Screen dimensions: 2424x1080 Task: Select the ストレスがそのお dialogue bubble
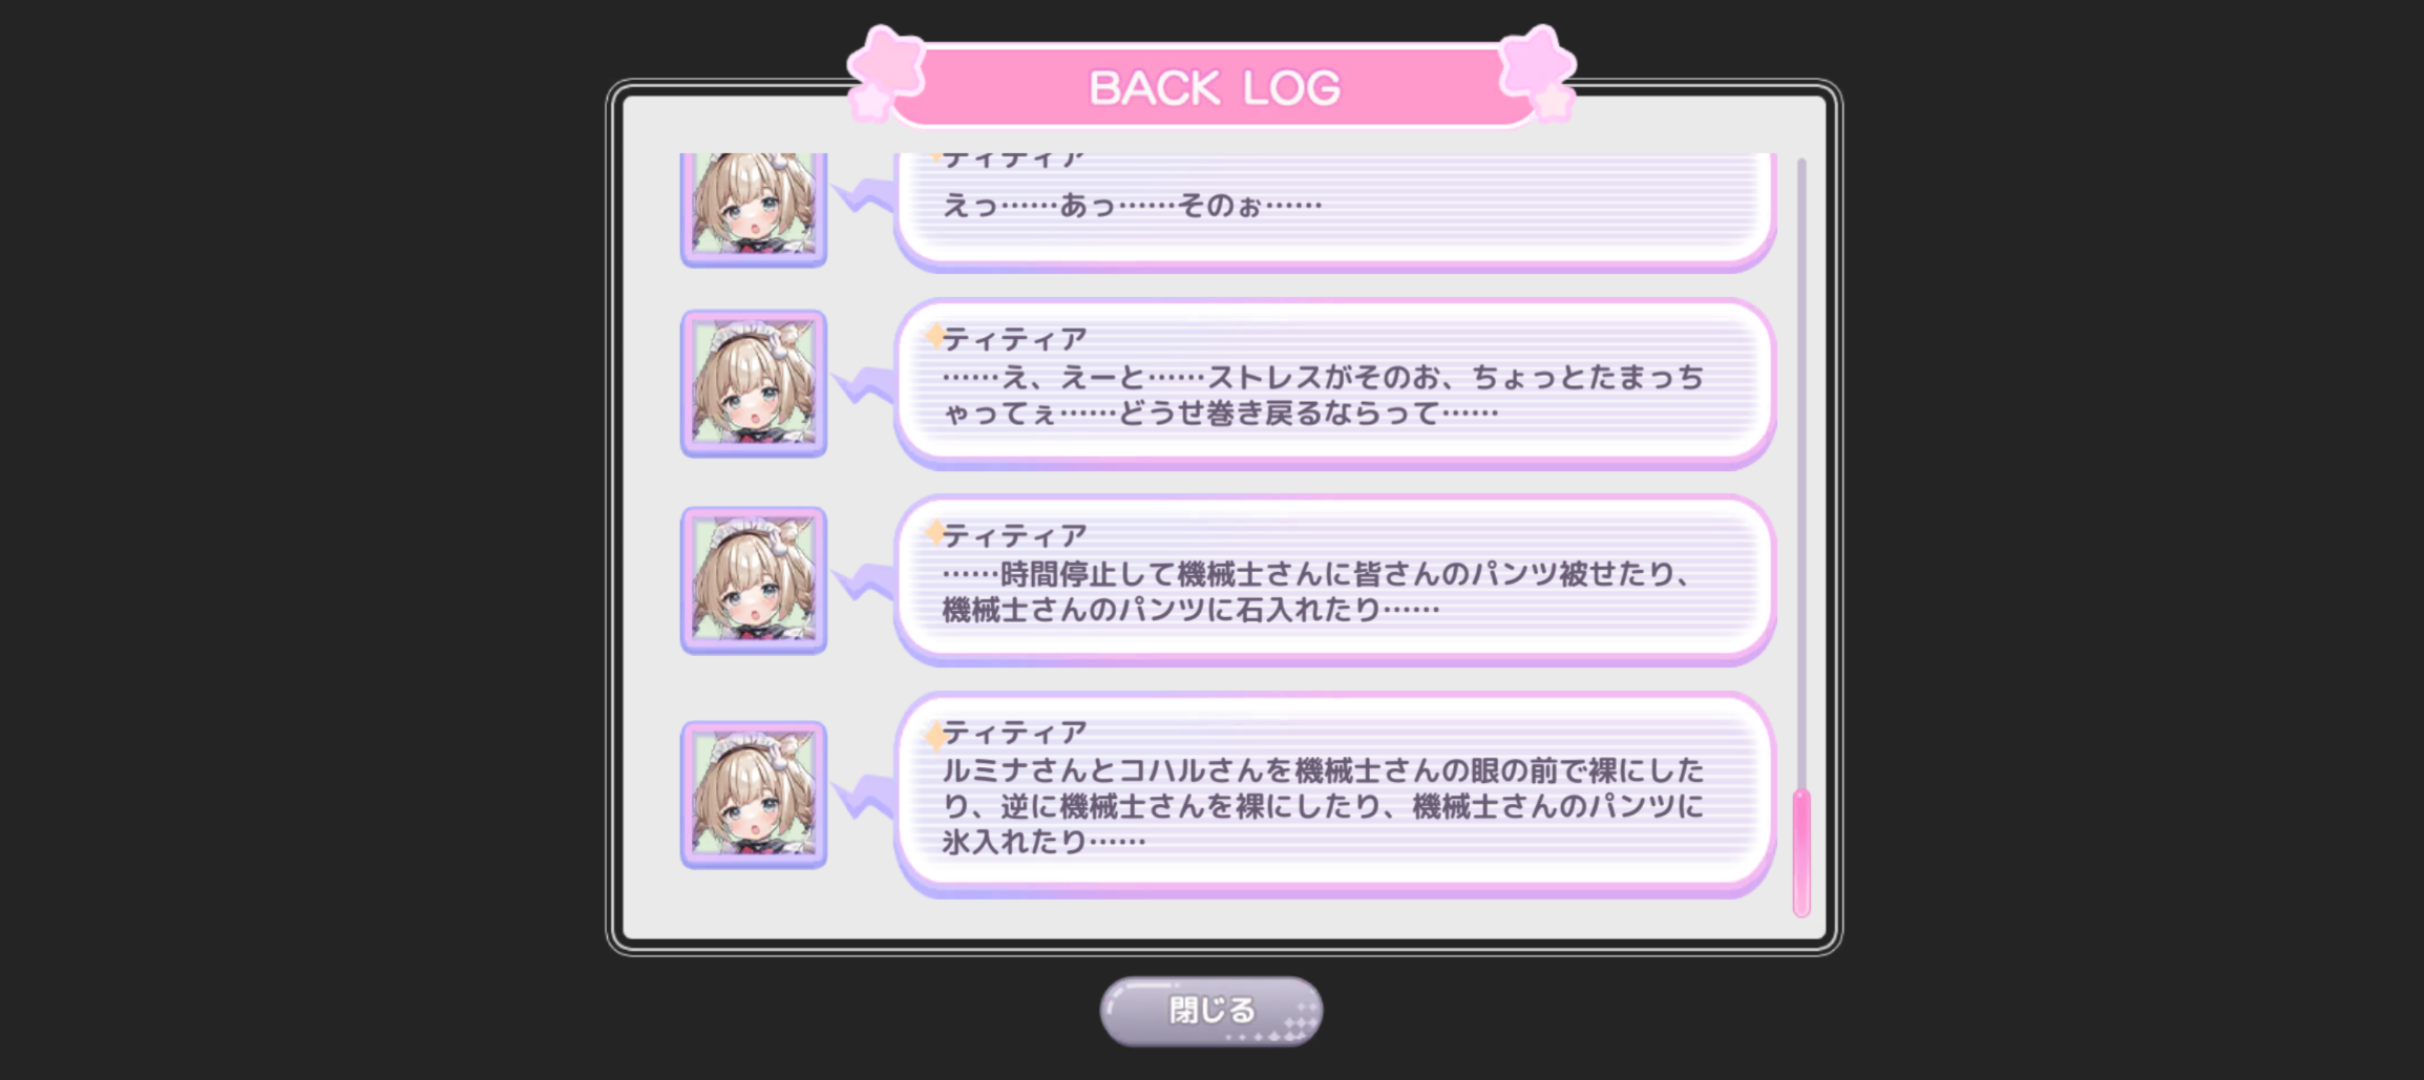(x=1335, y=384)
